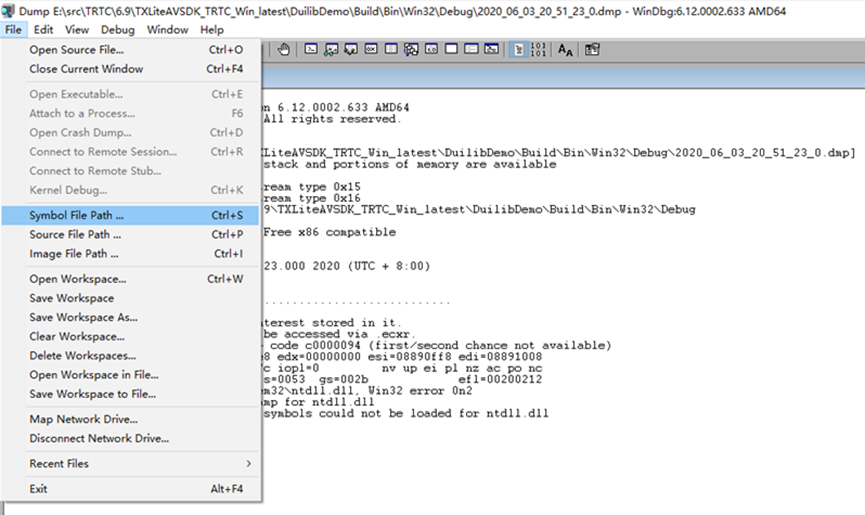Click the greyed Open Executable... entry
Viewport: 865px width, 515px height.
131,94
